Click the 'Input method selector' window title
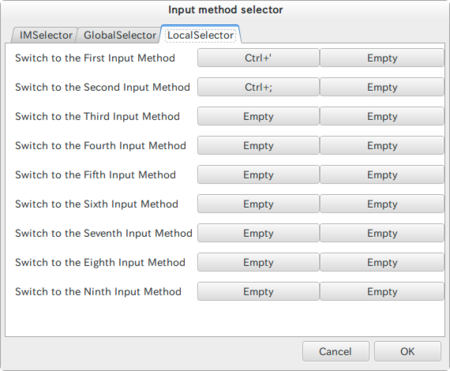The height and width of the screenshot is (371, 450). pos(225,10)
